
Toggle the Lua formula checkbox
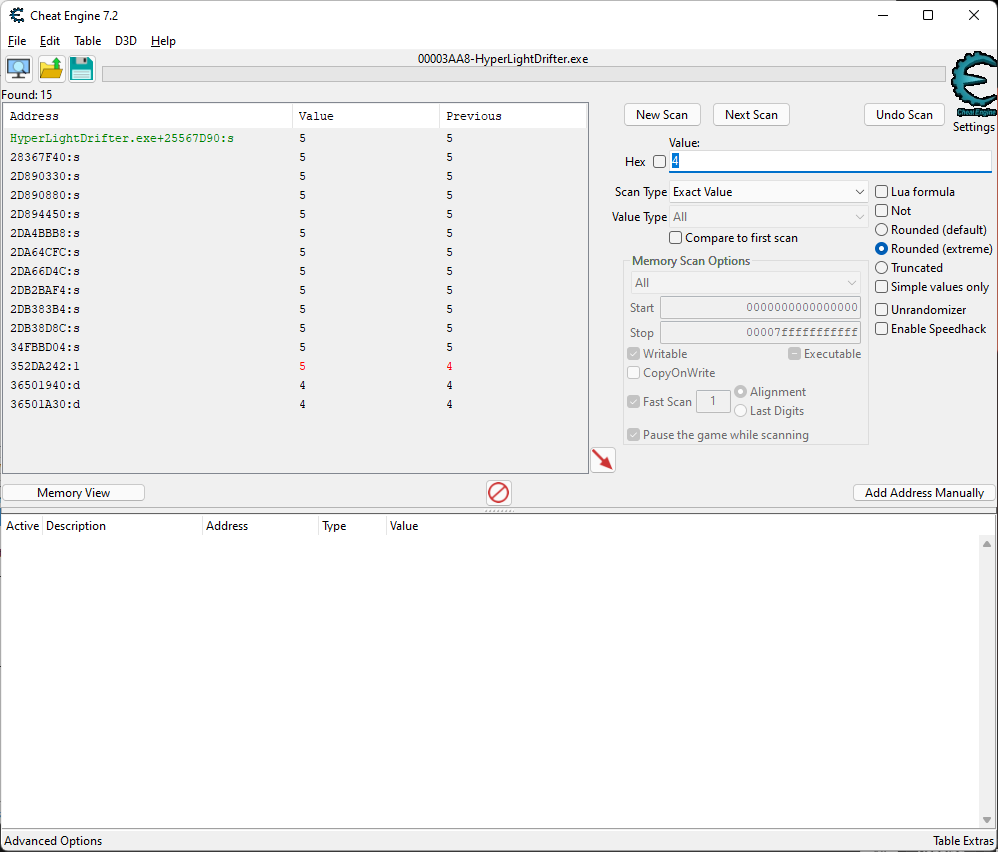point(881,192)
